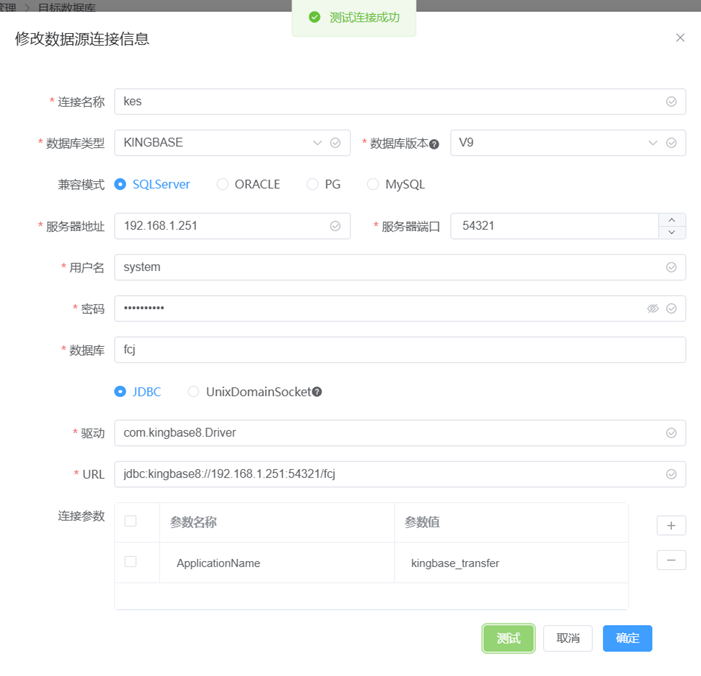Close the data source connection dialog

coord(680,38)
